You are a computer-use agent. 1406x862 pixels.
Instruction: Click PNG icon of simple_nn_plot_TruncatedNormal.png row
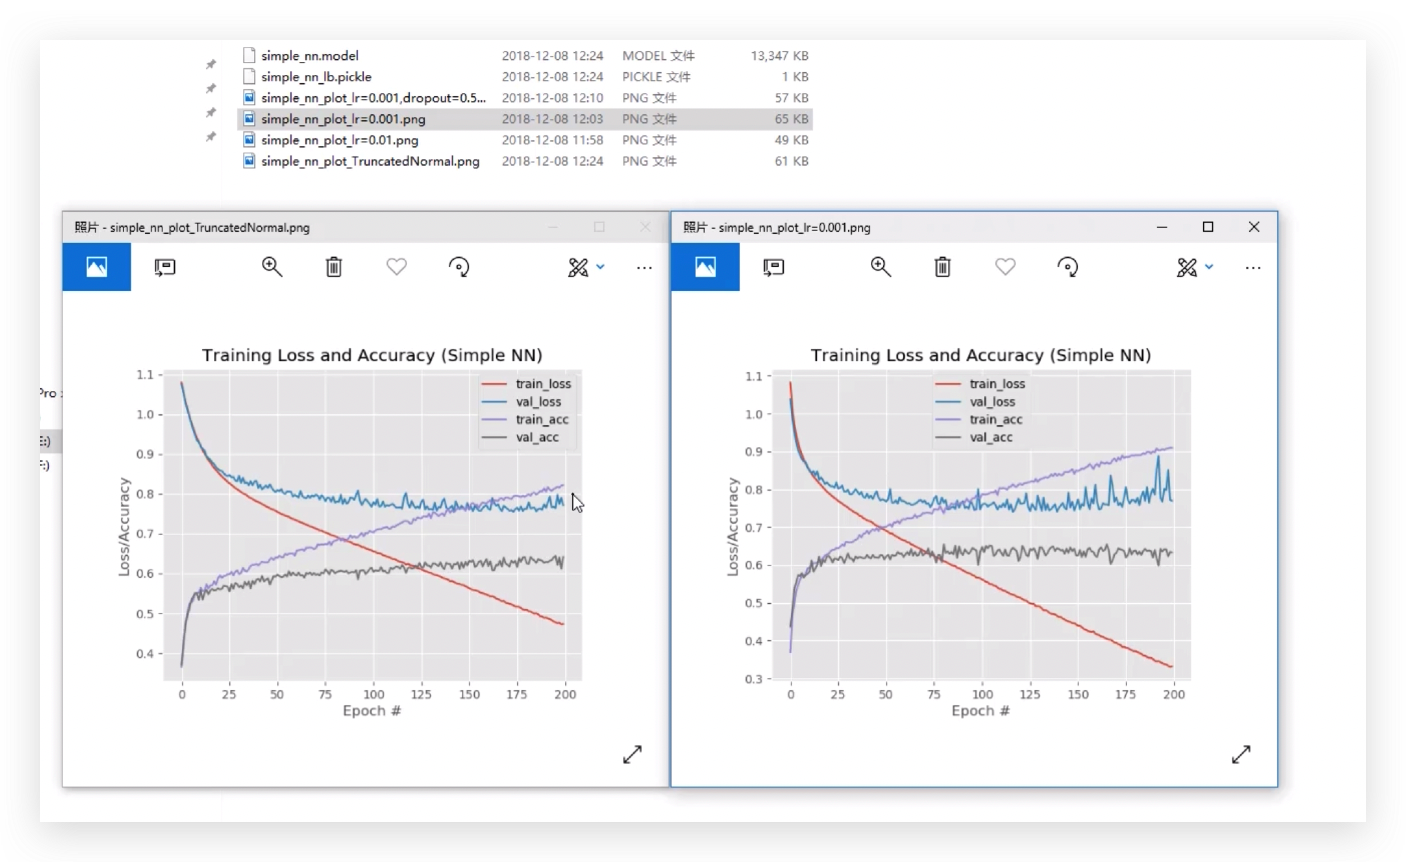click(250, 161)
